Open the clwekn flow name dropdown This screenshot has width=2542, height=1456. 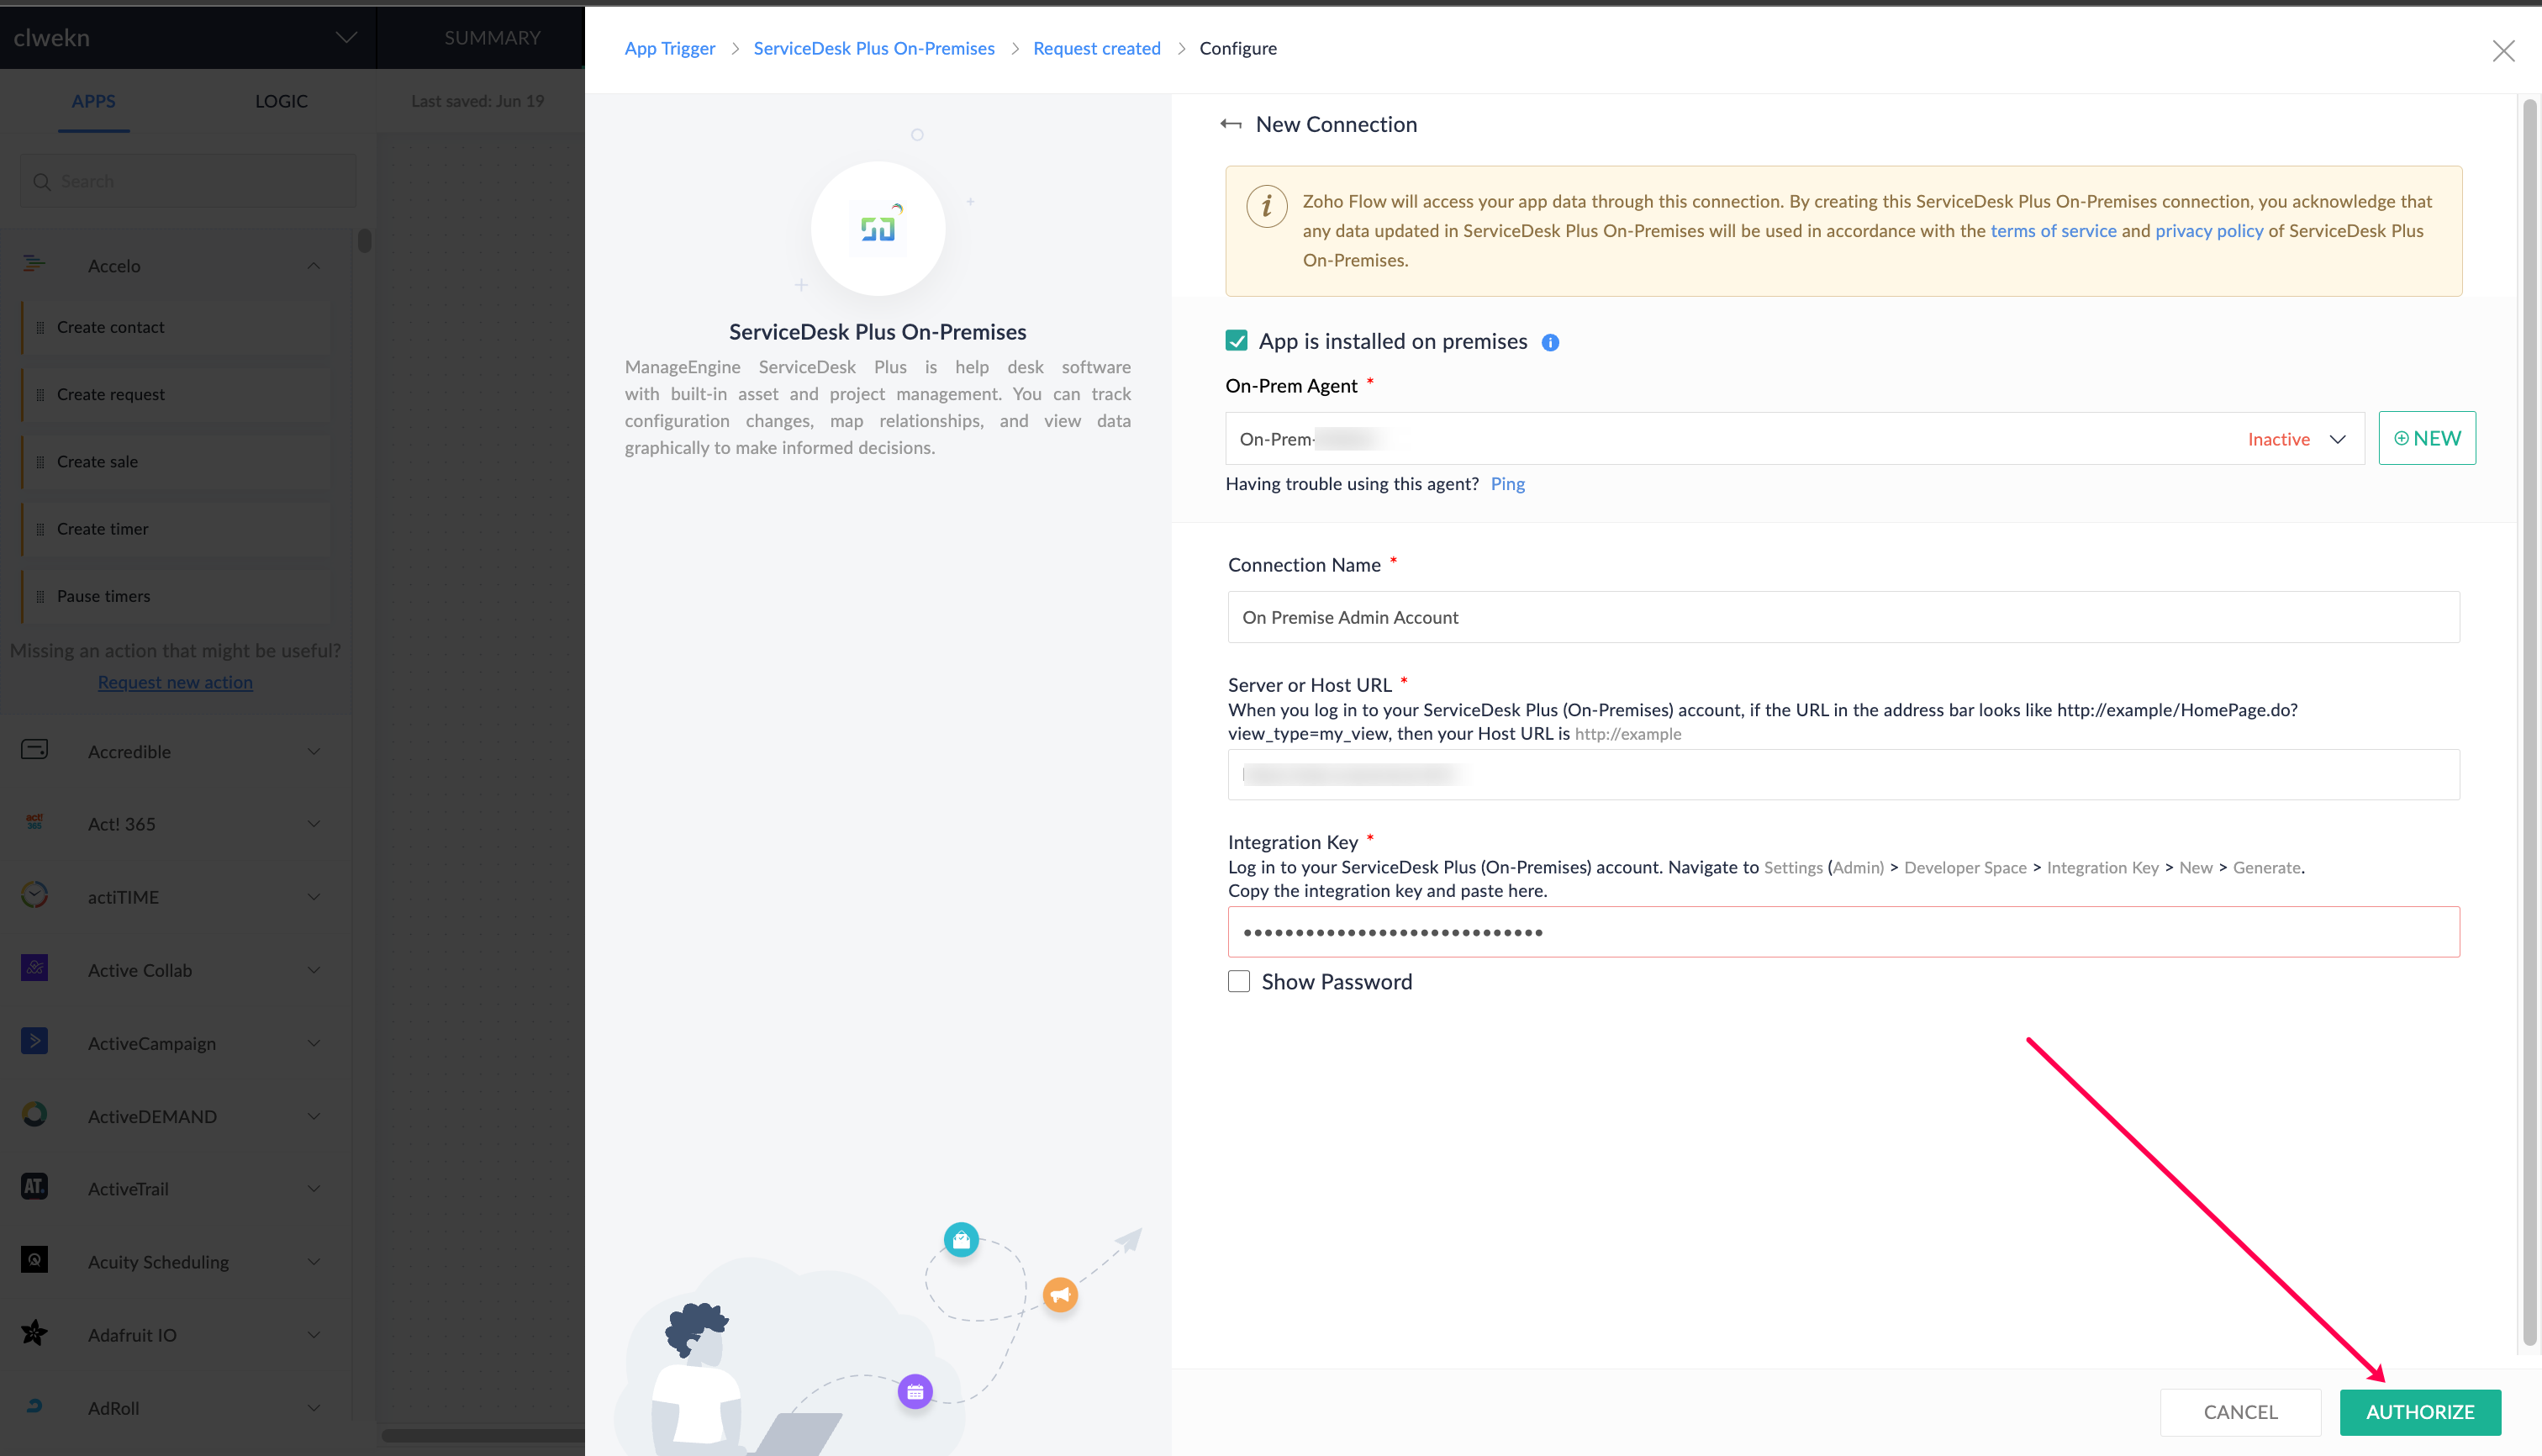346,38
